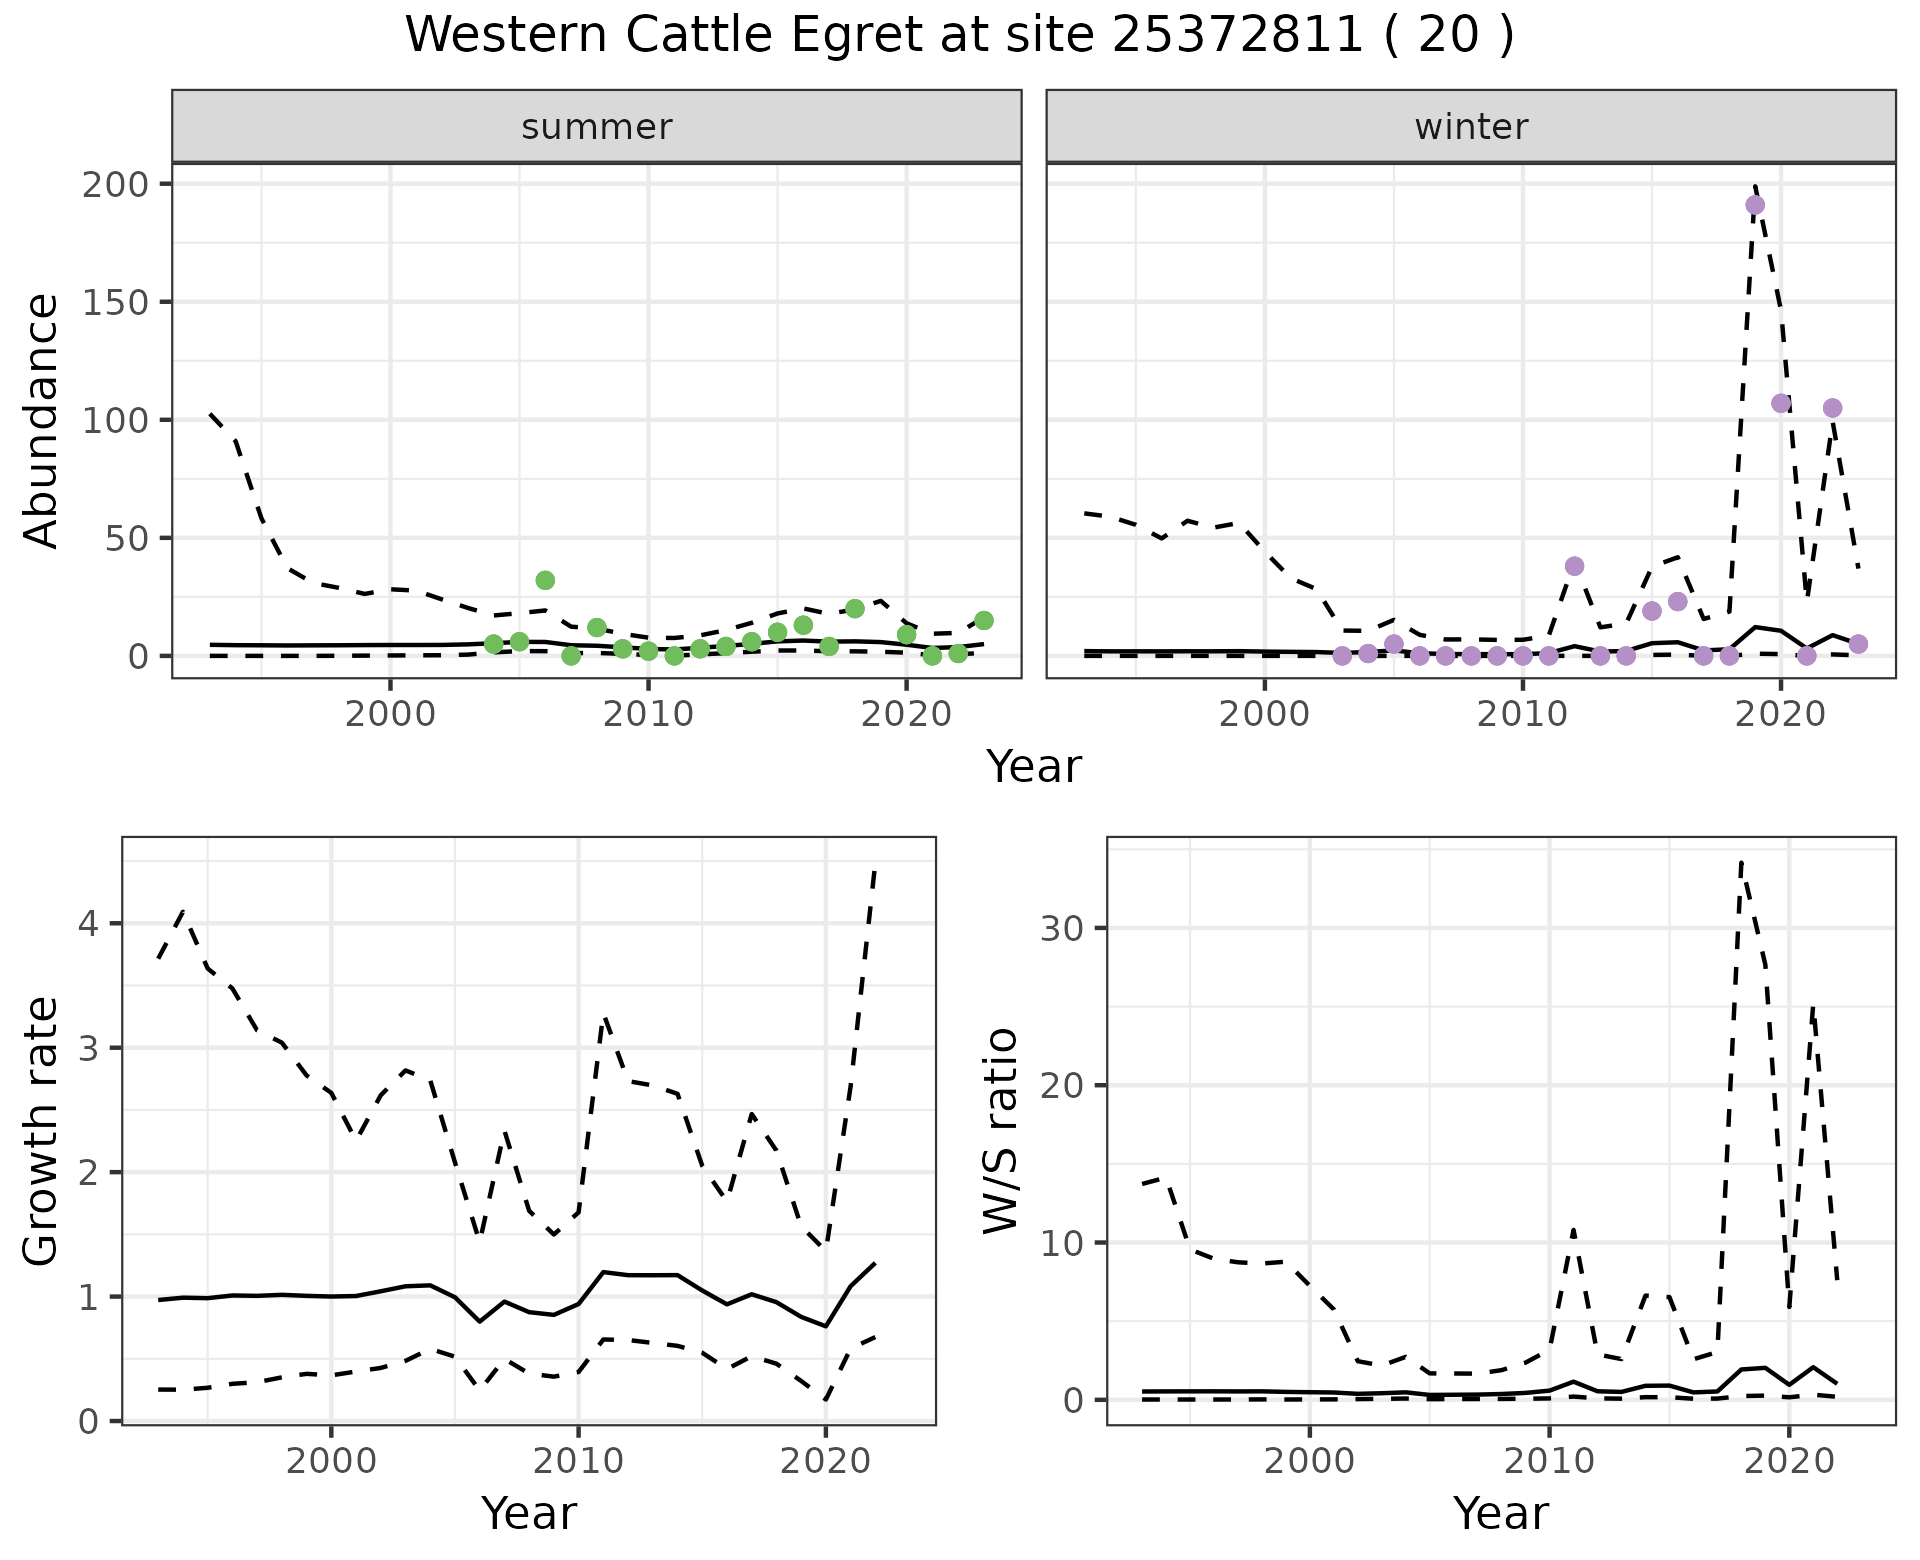Click the last green summer point for 2023

point(984,621)
